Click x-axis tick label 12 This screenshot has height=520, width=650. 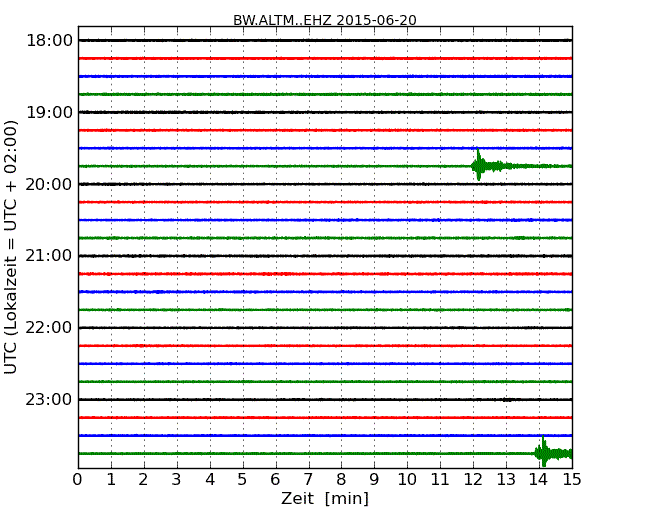tap(473, 480)
